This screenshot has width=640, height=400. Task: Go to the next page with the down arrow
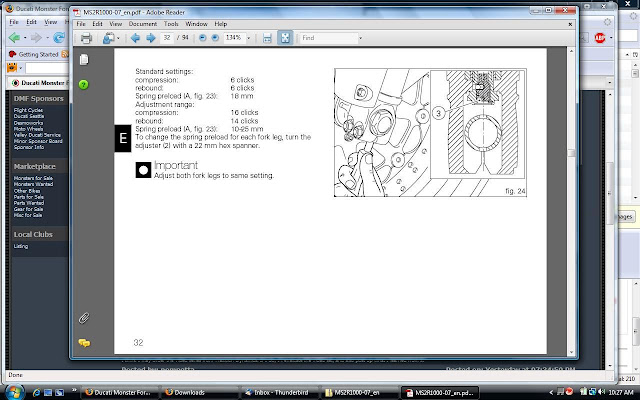click(150, 38)
